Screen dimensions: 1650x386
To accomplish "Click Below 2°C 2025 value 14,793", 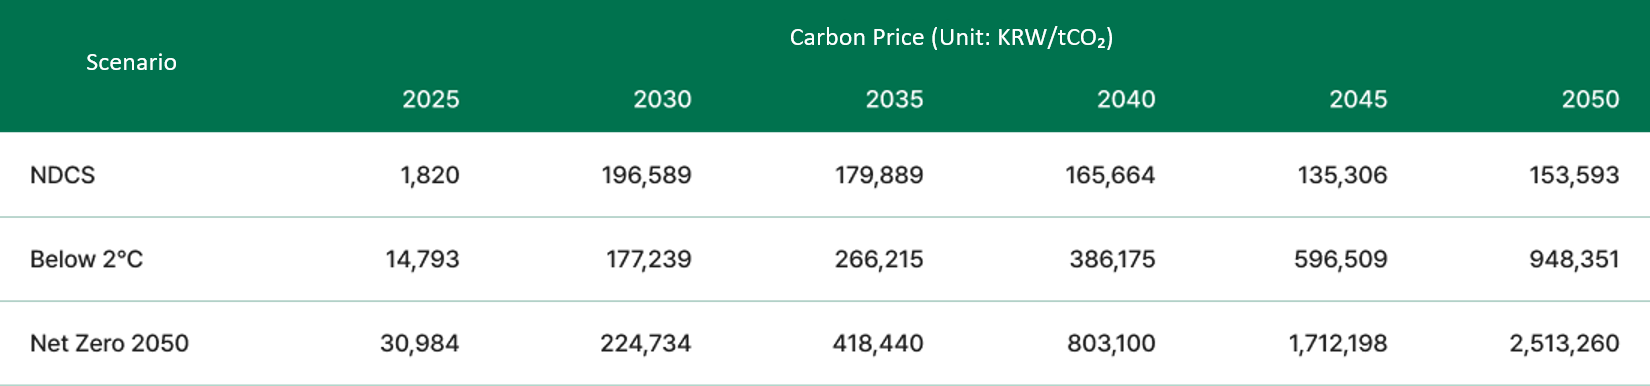I will pyautogui.click(x=422, y=259).
